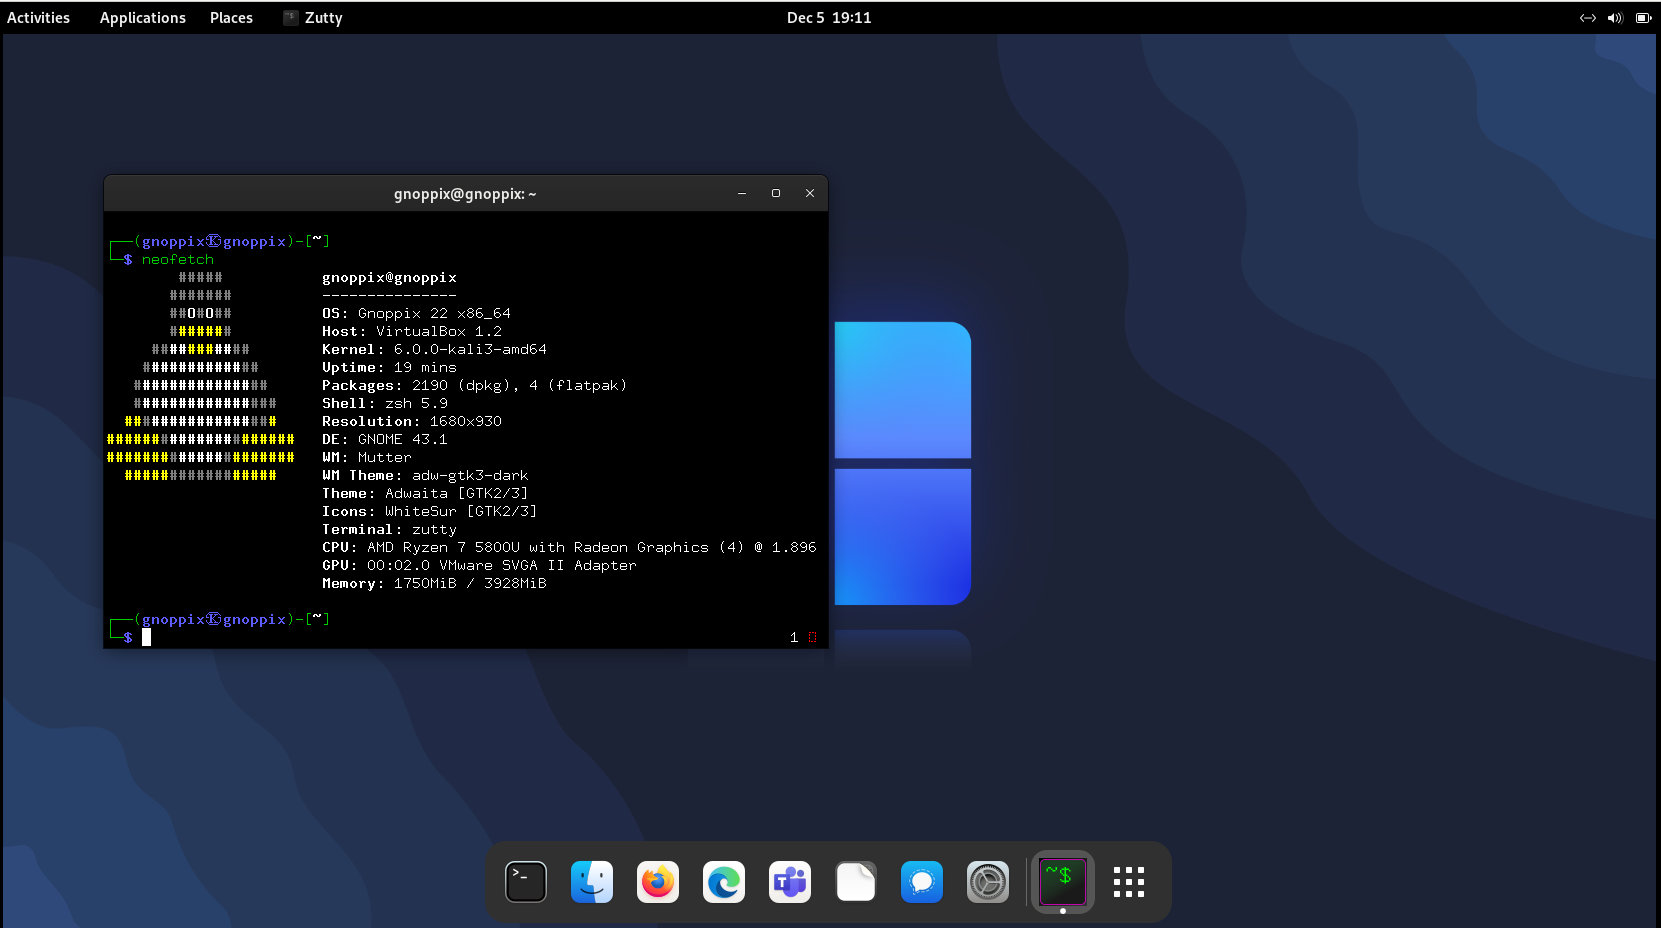Open Firefox from the dock

click(x=657, y=882)
